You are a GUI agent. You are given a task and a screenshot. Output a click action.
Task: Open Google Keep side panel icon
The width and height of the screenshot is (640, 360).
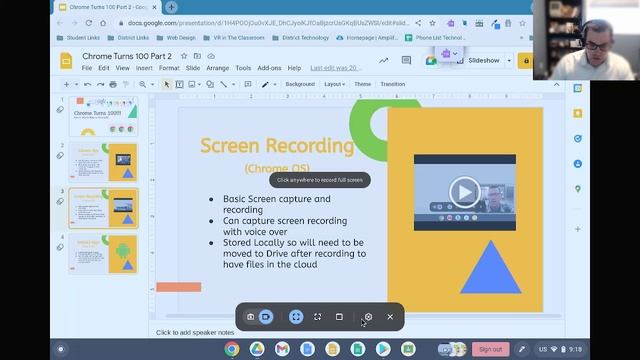click(578, 113)
